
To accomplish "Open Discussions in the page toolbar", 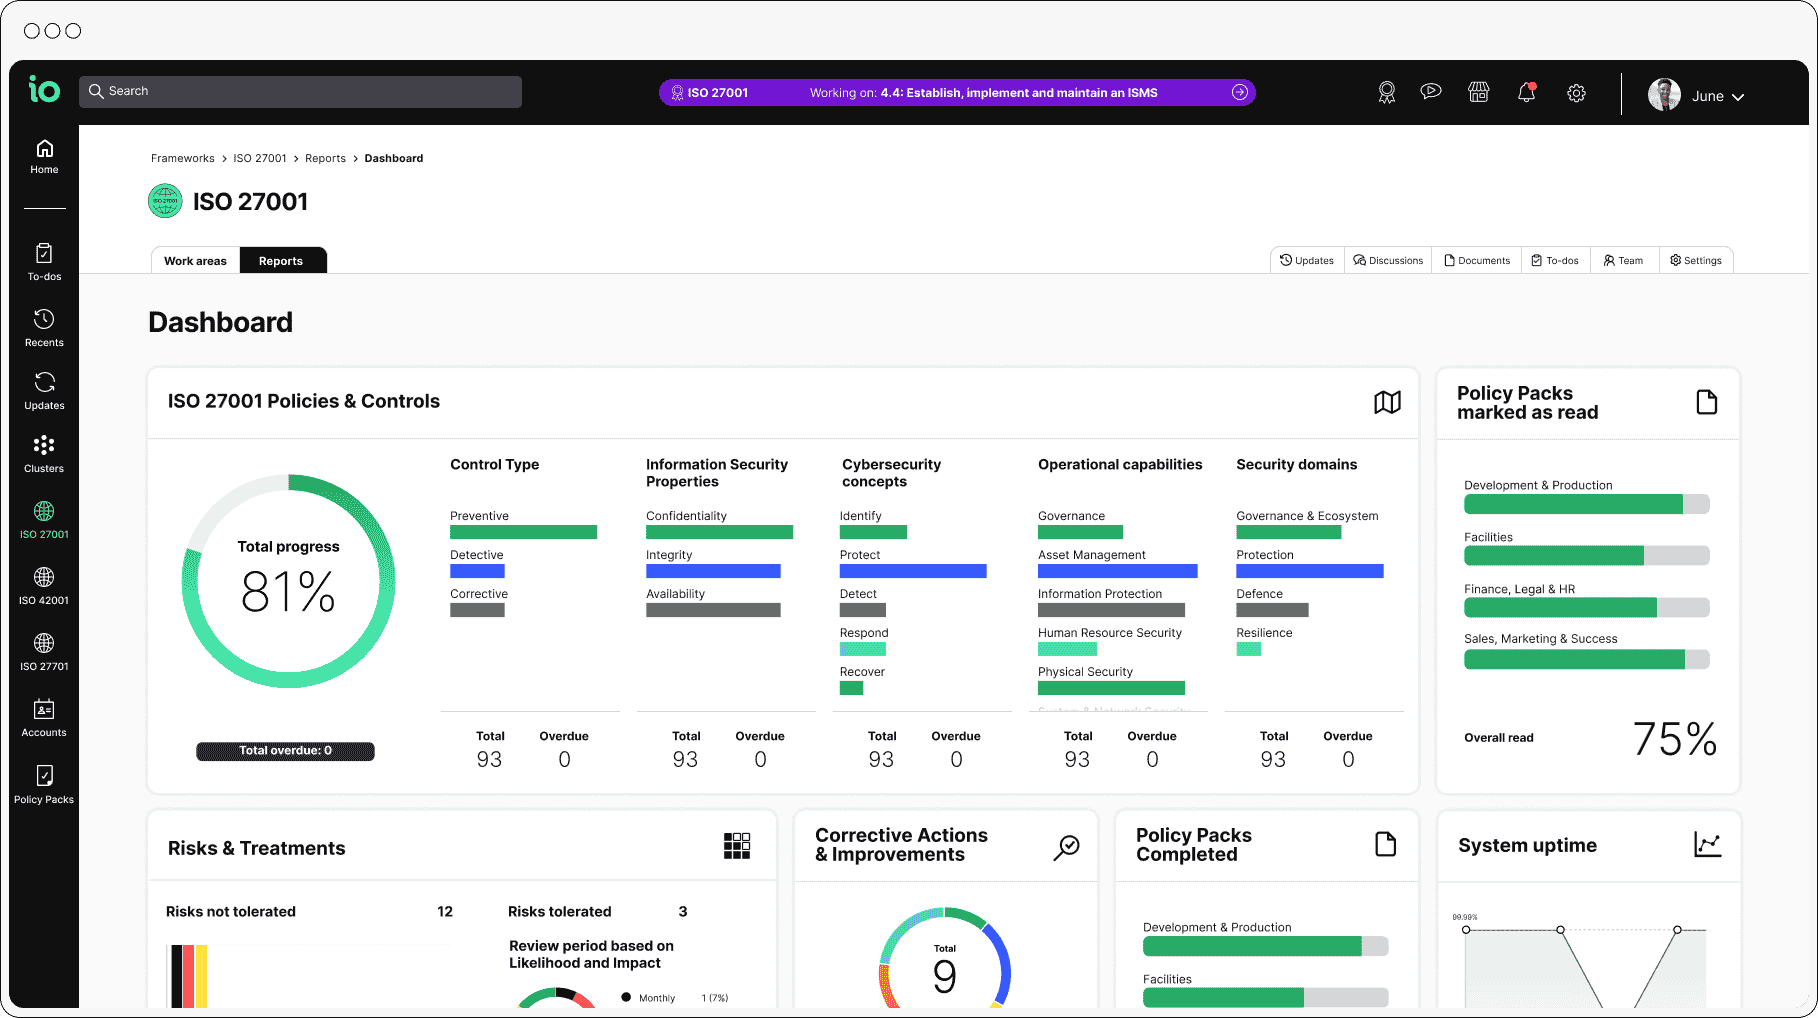I will [1388, 260].
